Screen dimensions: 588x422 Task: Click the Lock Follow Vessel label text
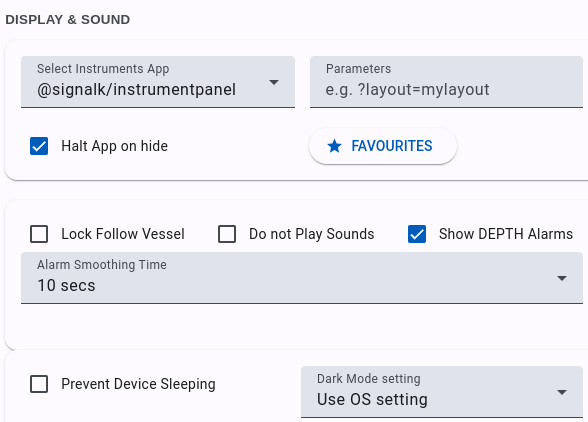pos(123,234)
